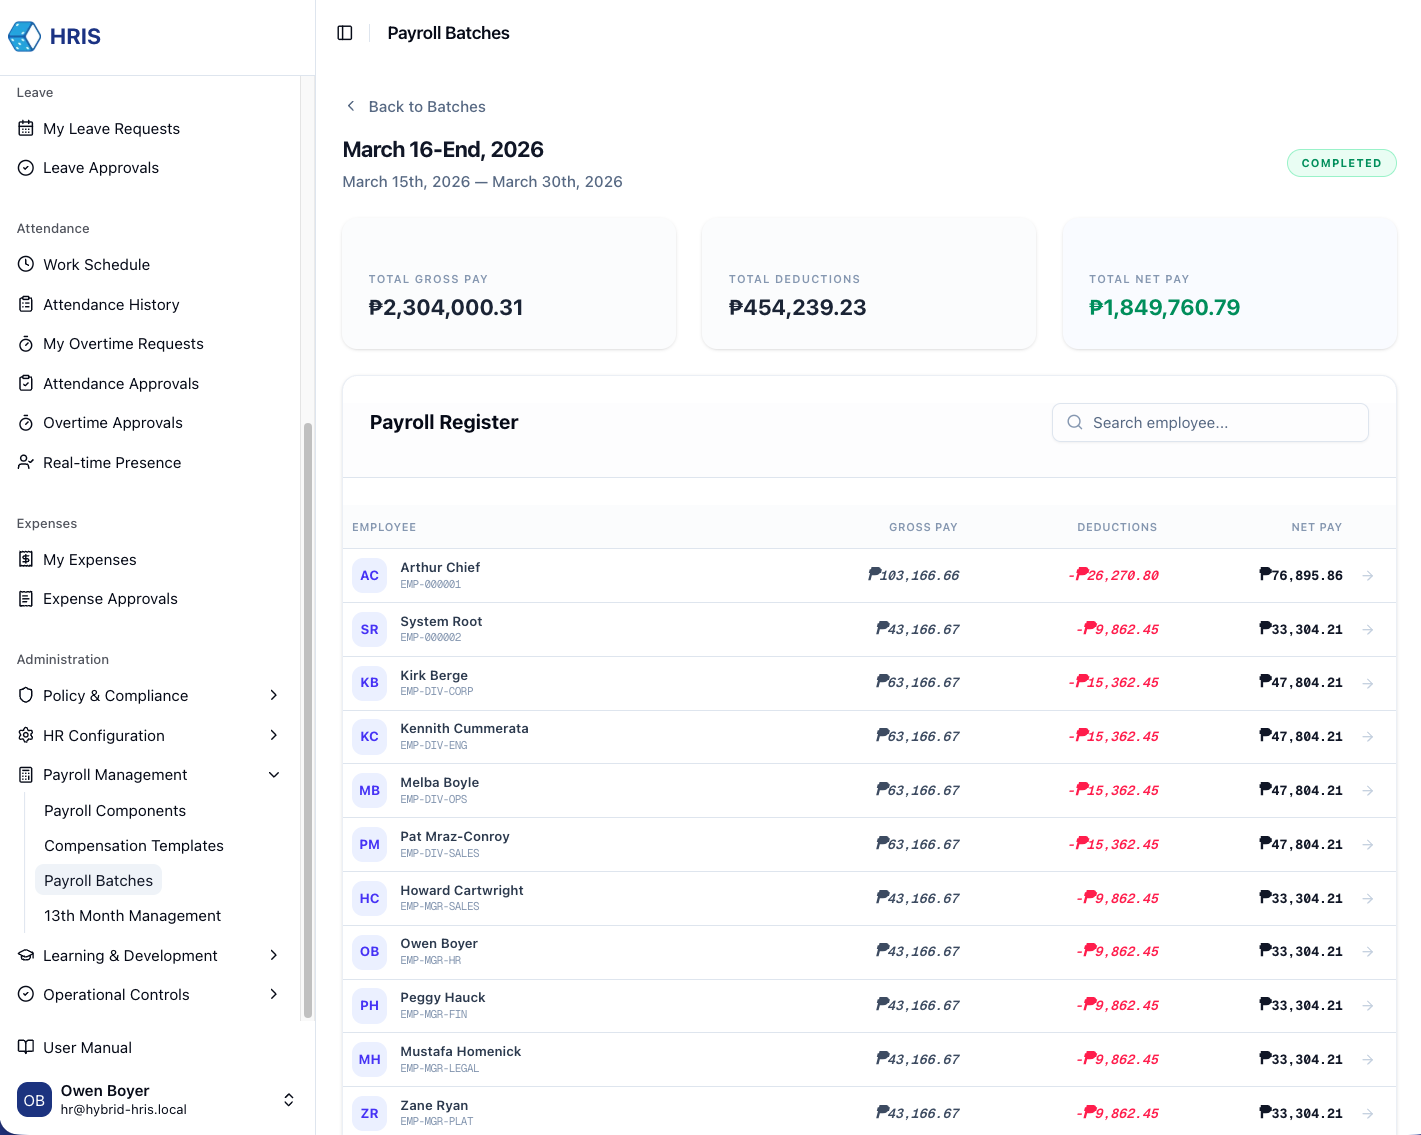1421x1135 pixels.
Task: Go back to Batches list
Action: [x=416, y=107]
